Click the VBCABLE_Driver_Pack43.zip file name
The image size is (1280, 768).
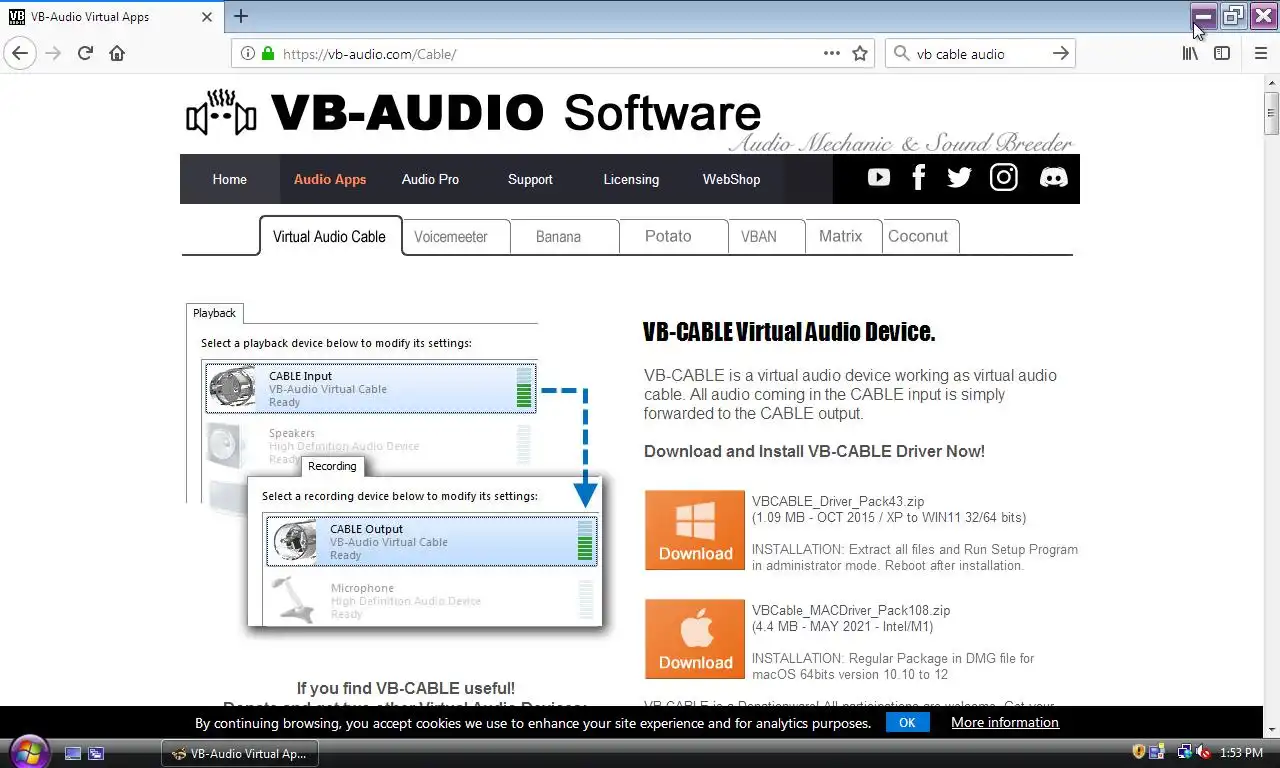[838, 502]
